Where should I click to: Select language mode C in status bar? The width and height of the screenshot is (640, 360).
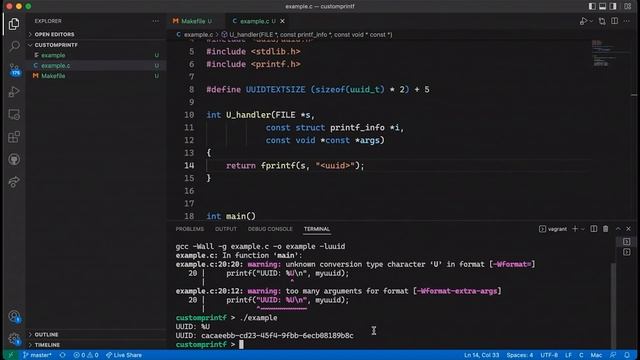(581, 355)
